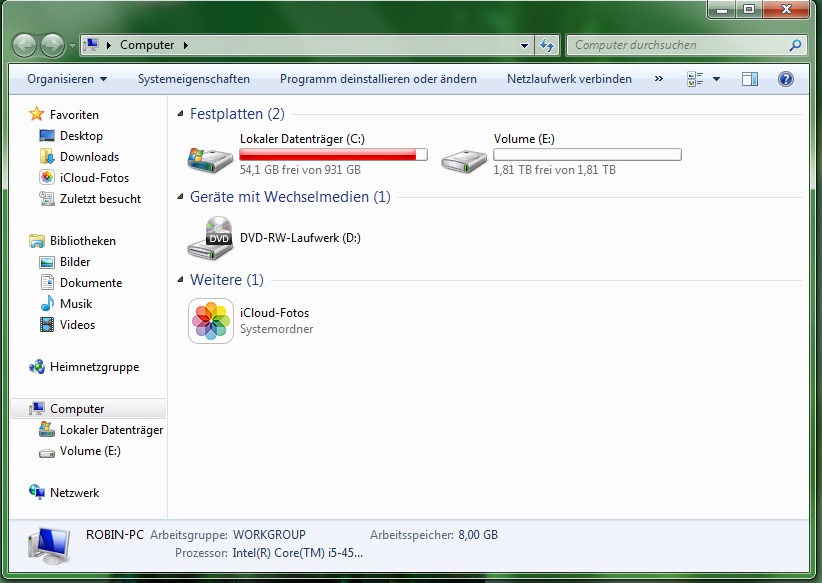Click the '8,00 GB' Arbeitsspeicher value
822x583 pixels.
pyautogui.click(x=478, y=535)
